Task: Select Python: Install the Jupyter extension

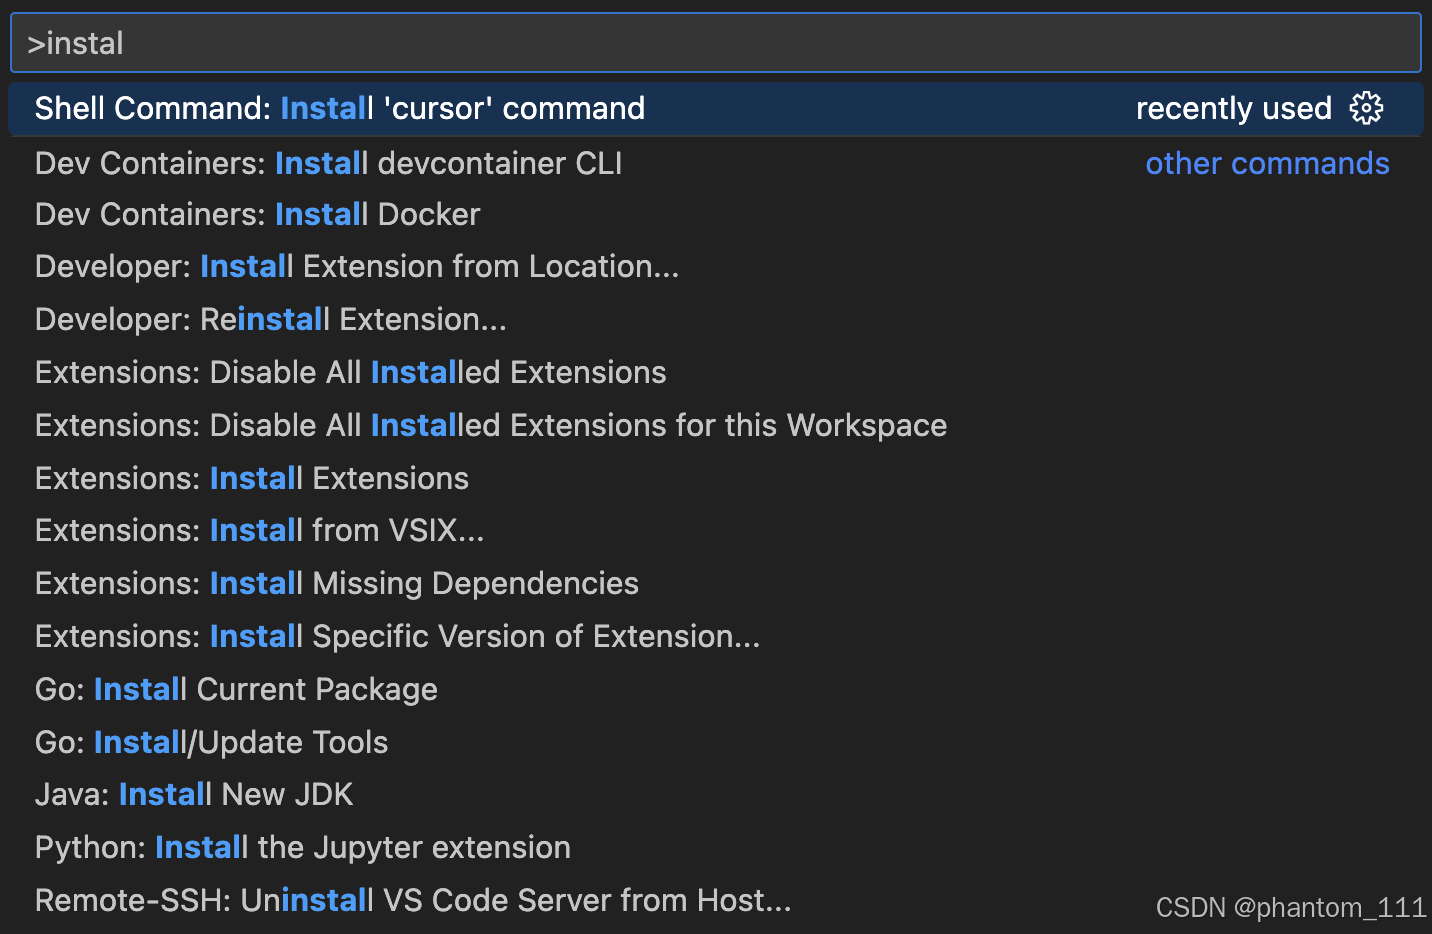Action: pyautogui.click(x=716, y=847)
